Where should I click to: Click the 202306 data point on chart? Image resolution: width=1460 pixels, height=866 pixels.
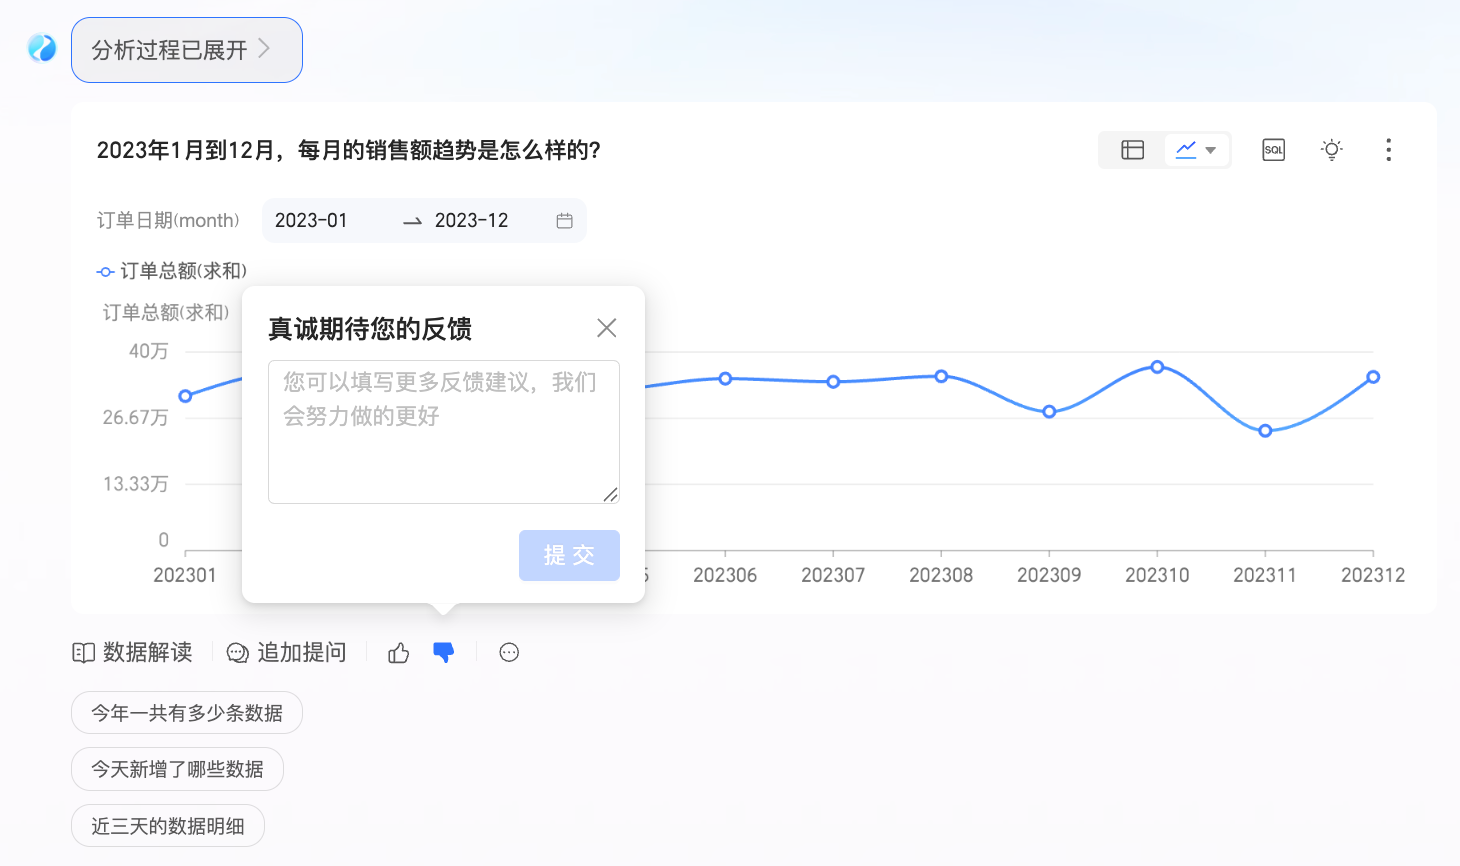[x=725, y=379]
